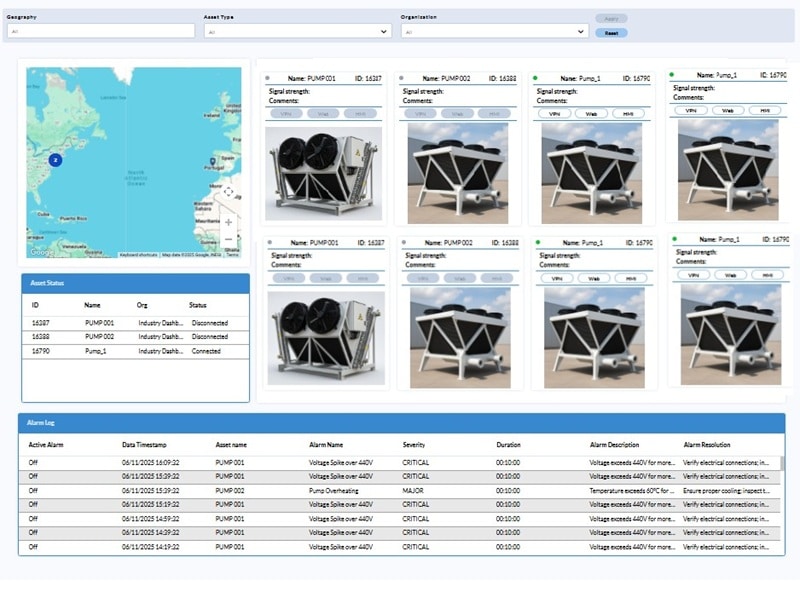
Task: Click the map pan control icon
Action: 229,192
